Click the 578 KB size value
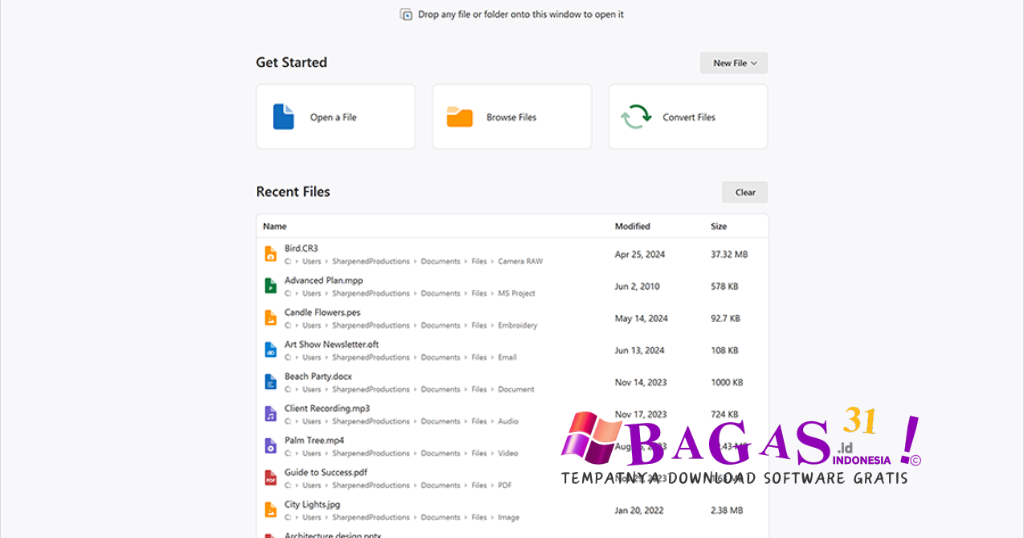The width and height of the screenshot is (1024, 538). (x=724, y=287)
